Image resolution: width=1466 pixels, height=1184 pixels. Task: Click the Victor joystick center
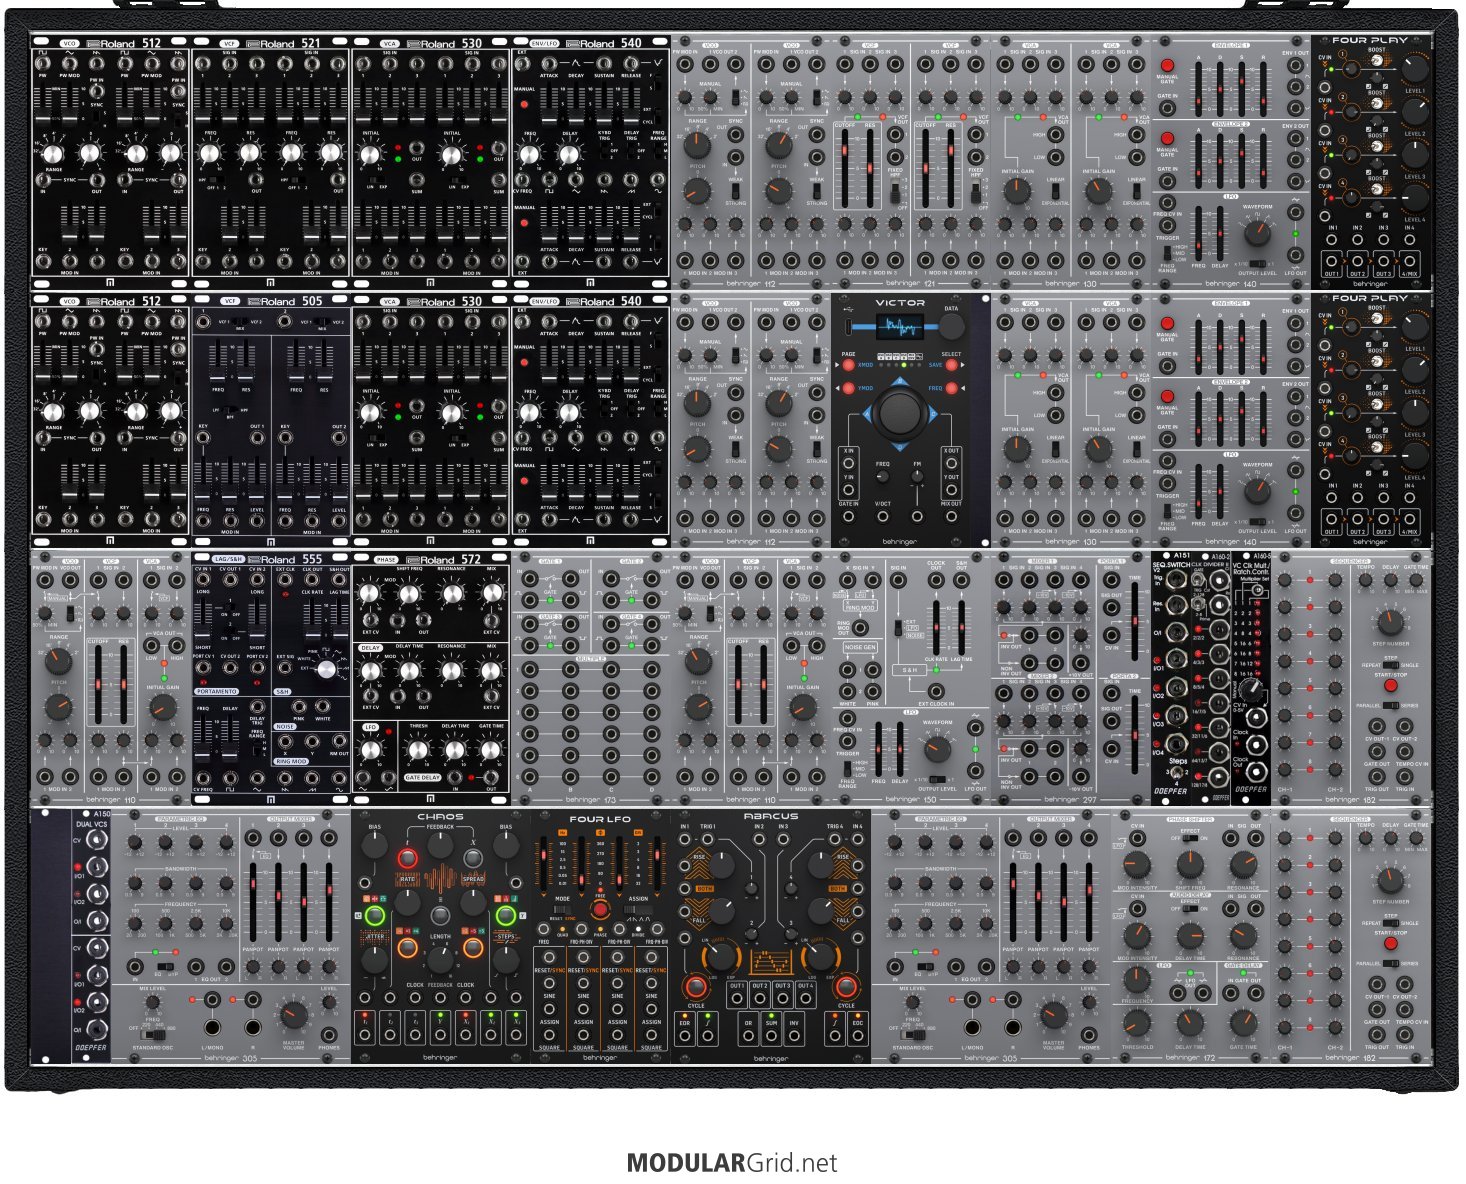pos(900,412)
